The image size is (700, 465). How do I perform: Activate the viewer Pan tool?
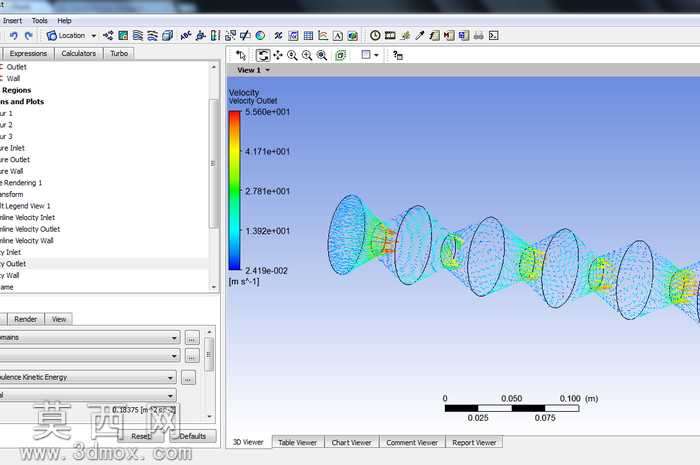click(278, 55)
